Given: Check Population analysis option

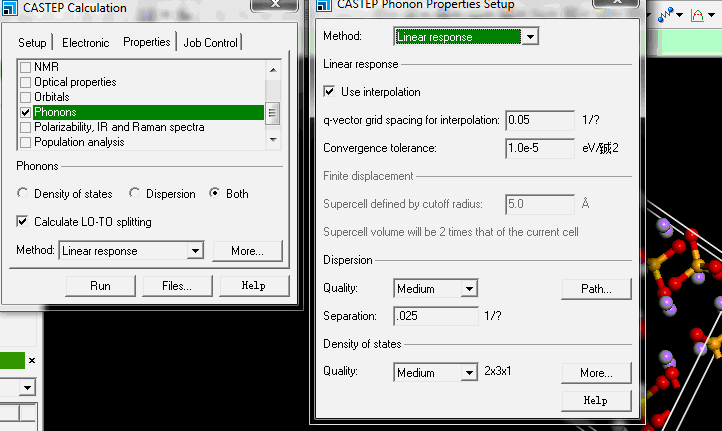Looking at the screenshot, I should [26, 142].
